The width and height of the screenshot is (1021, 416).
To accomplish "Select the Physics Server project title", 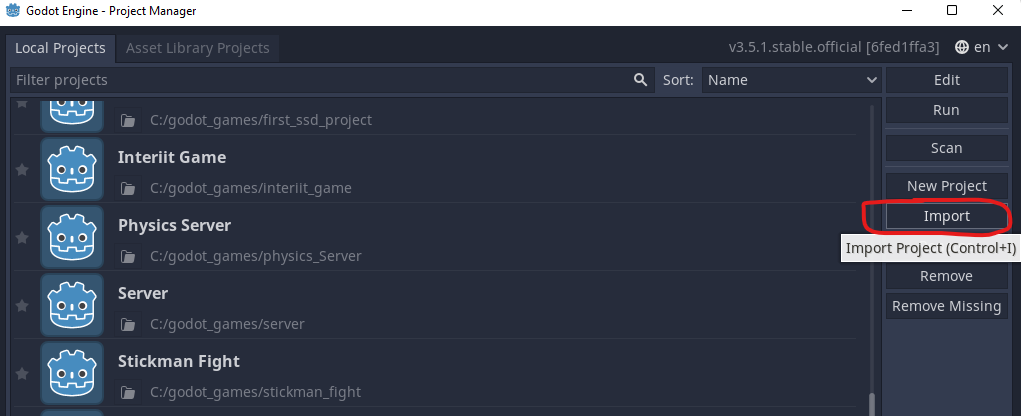I will point(175,226).
